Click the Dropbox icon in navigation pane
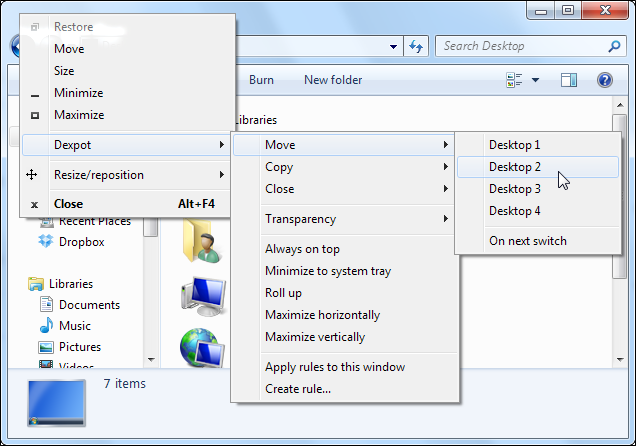The height and width of the screenshot is (446, 636). click(46, 241)
